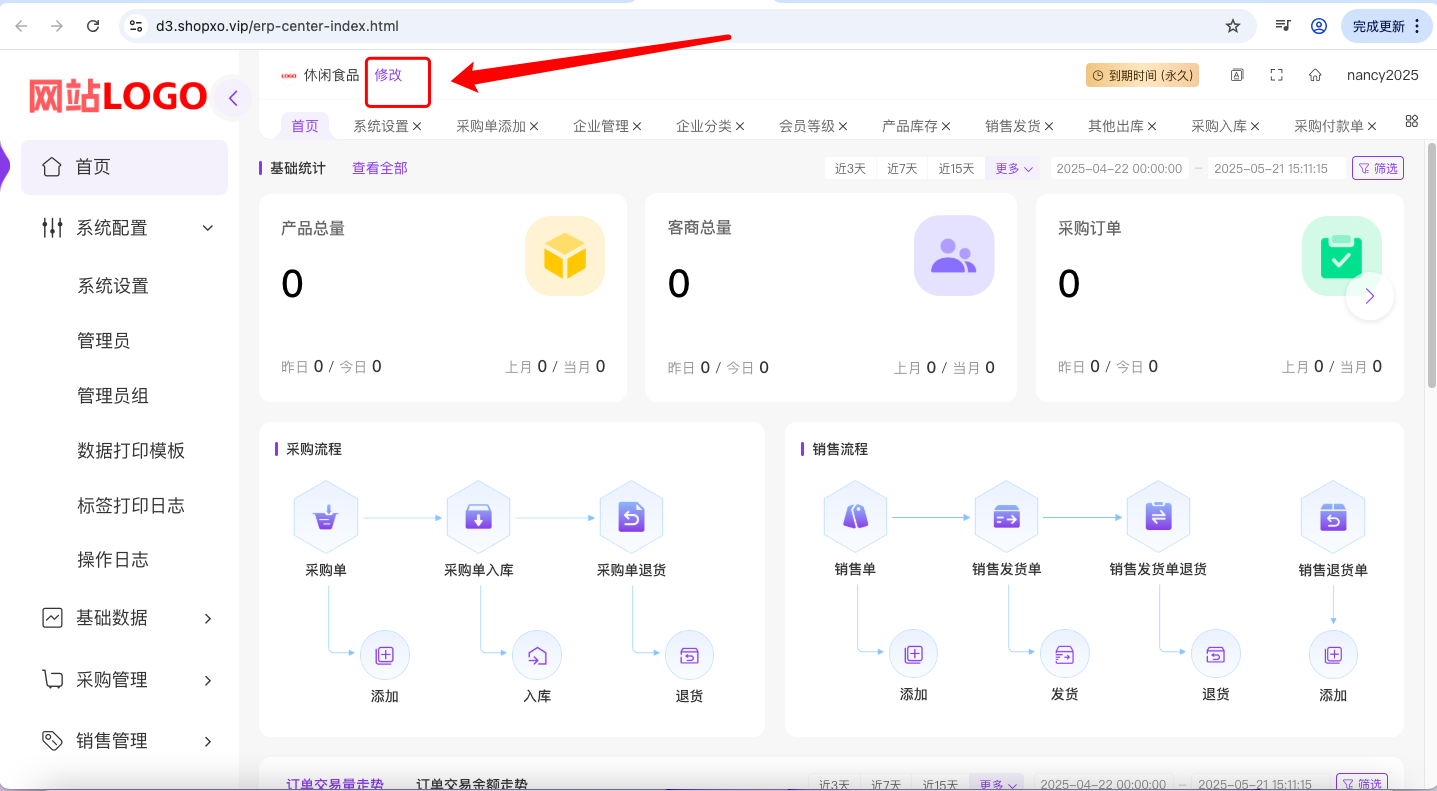The height and width of the screenshot is (791, 1437).
Task: Click the browser address bar URL
Action: [277, 26]
